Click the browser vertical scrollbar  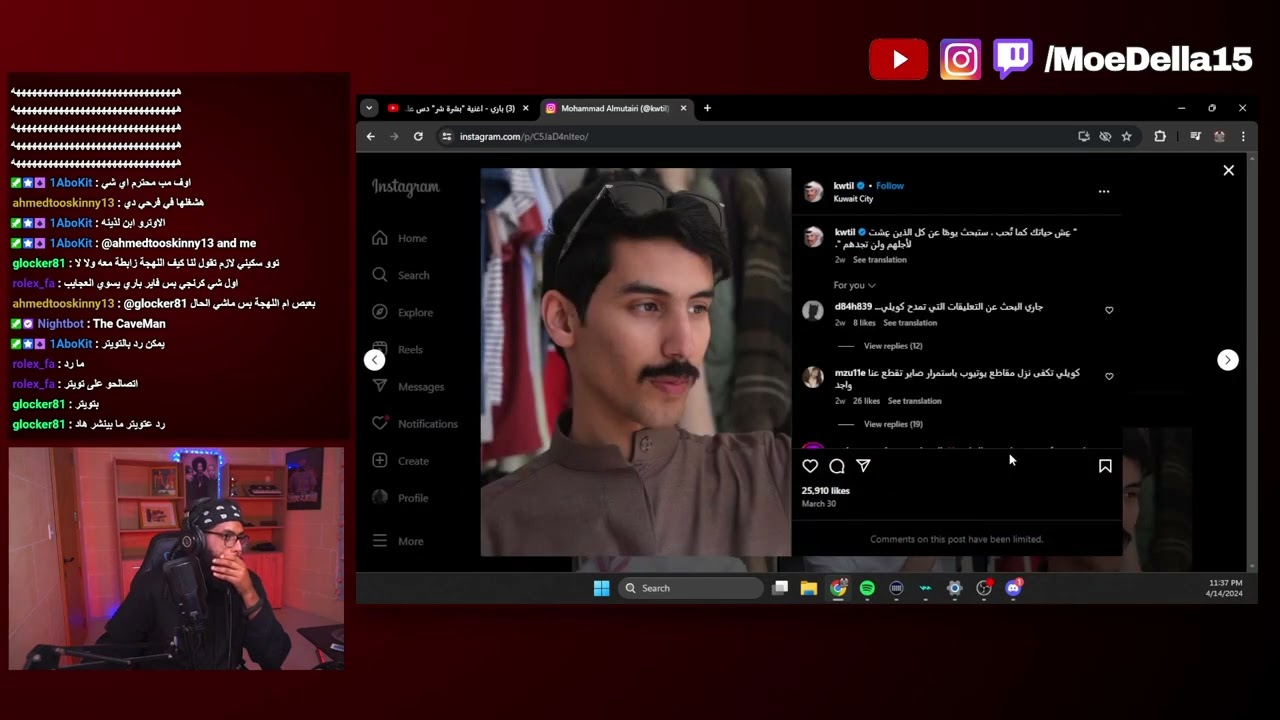(1252, 362)
